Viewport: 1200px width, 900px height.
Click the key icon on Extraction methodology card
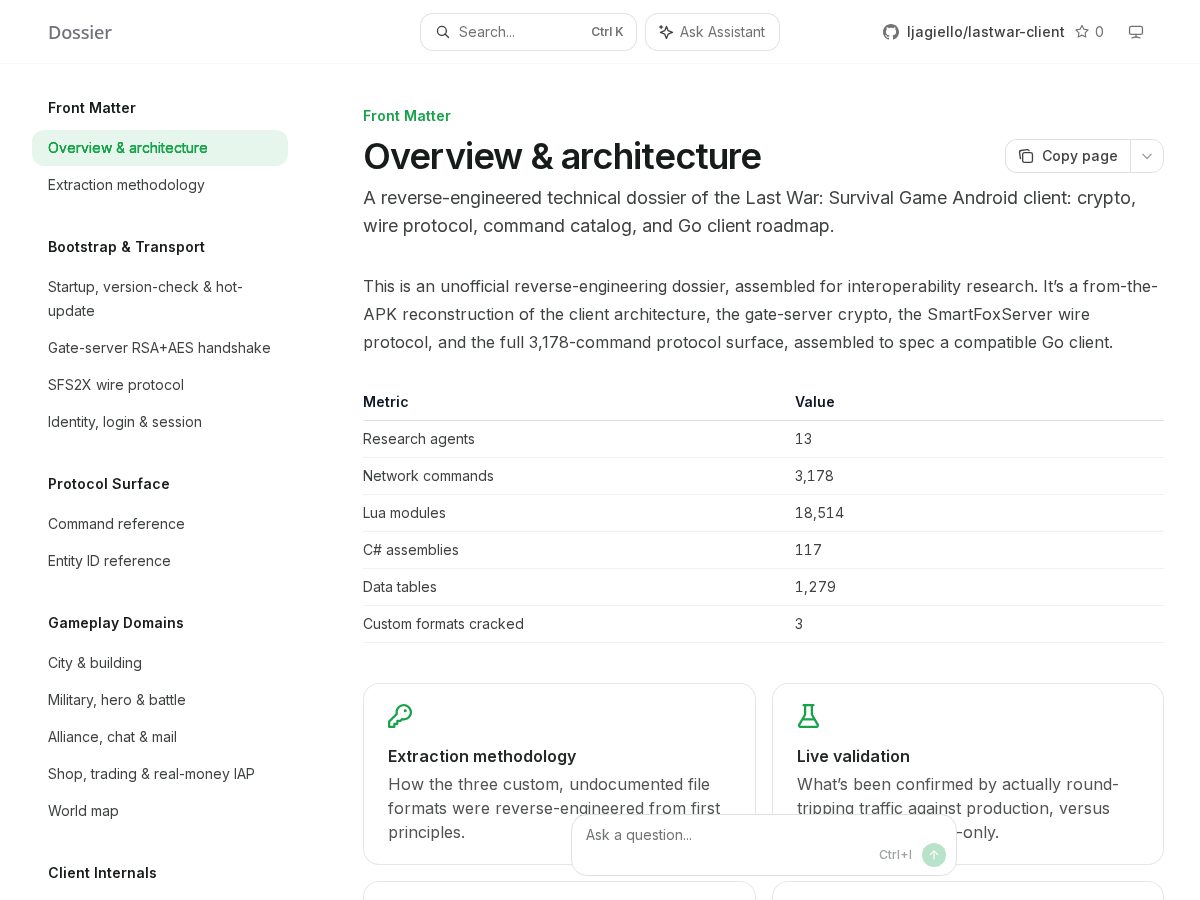pos(400,716)
